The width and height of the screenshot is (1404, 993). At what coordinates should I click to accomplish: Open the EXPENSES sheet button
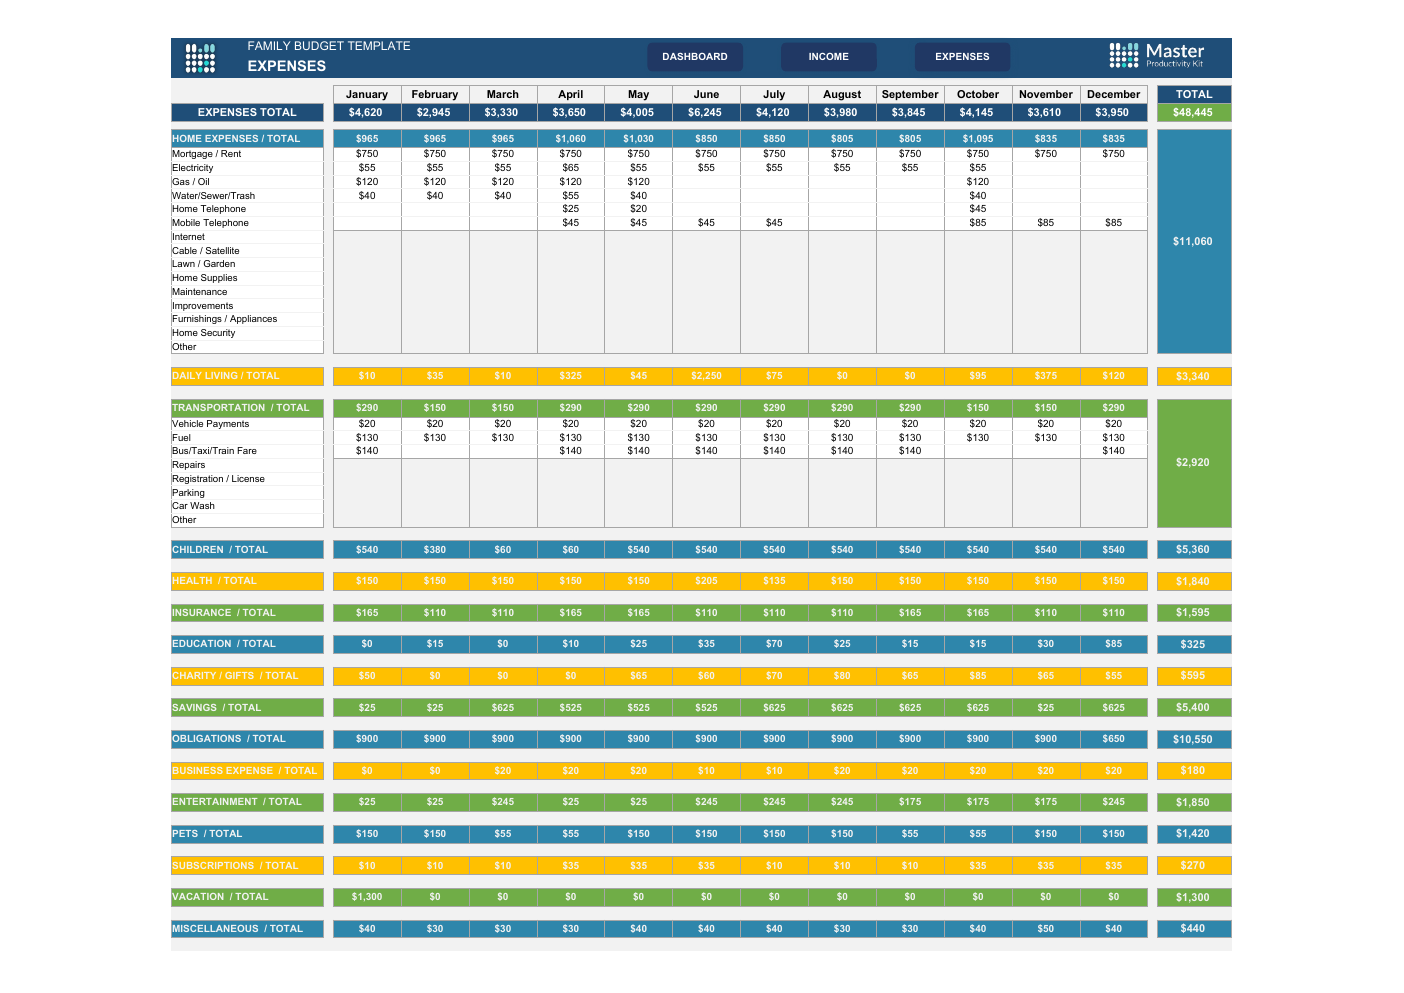click(x=962, y=57)
